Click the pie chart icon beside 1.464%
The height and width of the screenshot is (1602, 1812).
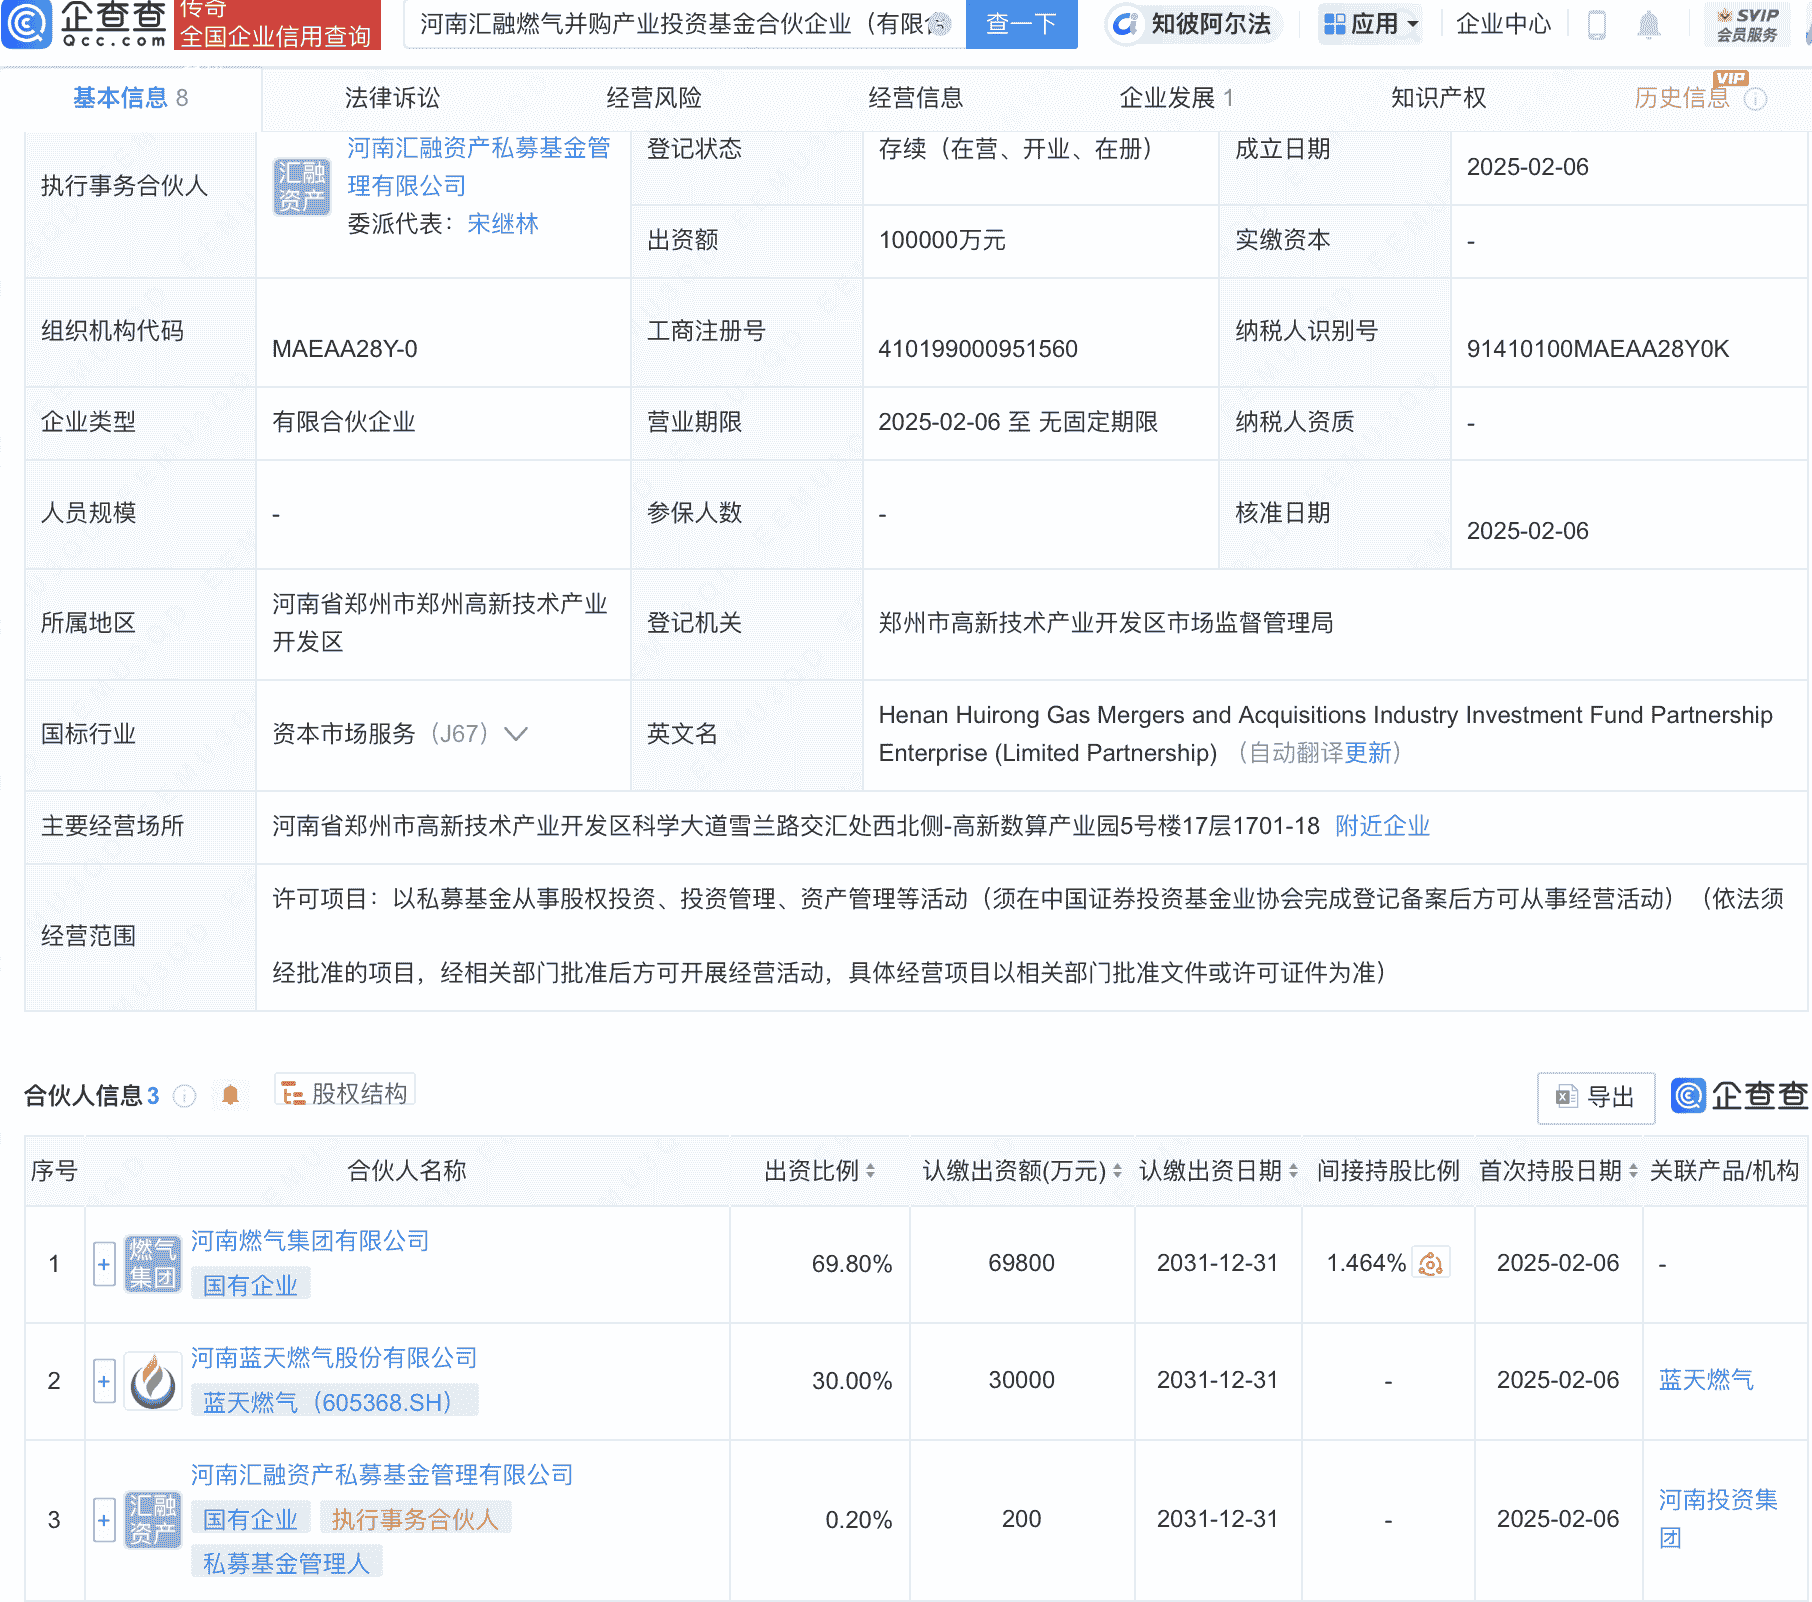click(x=1431, y=1264)
